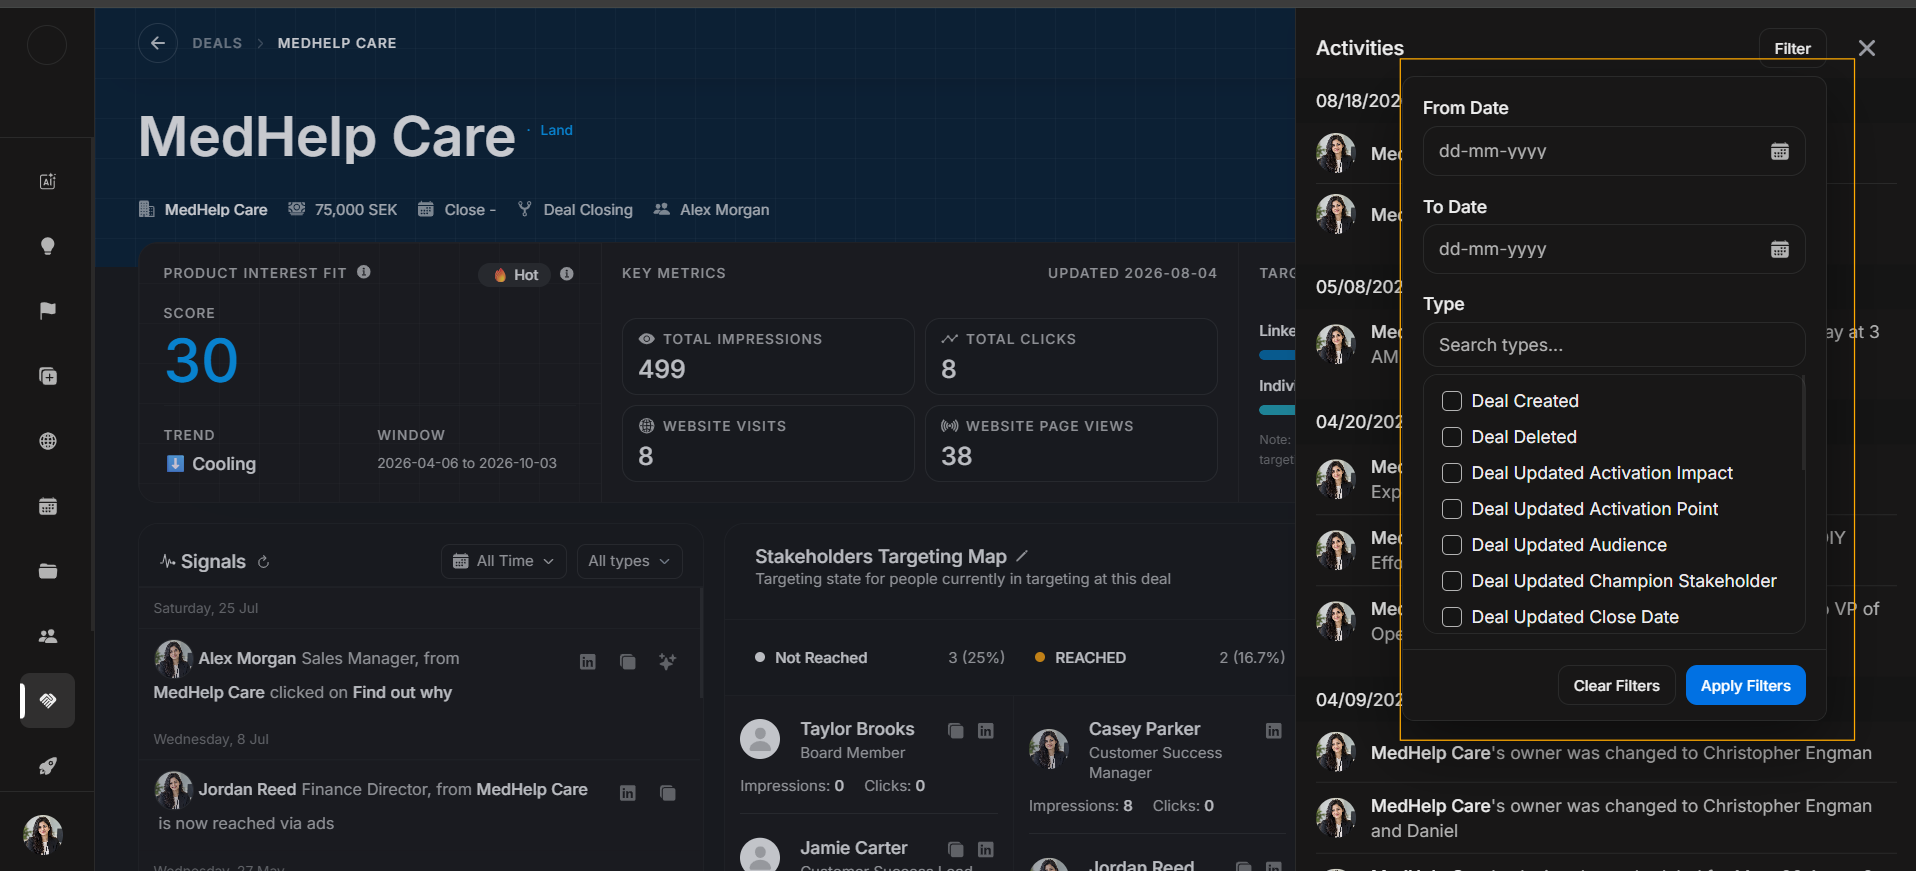Open the people icon in the sidebar

click(x=47, y=636)
